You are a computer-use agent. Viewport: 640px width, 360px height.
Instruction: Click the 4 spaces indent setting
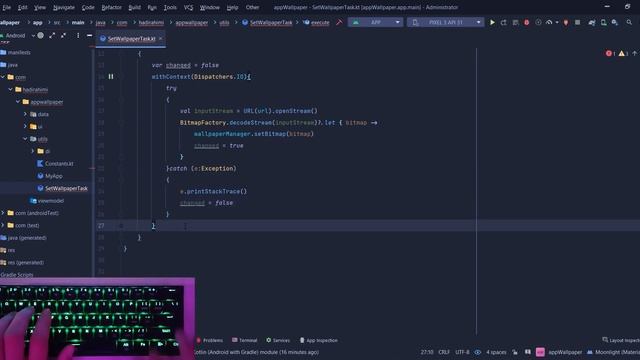(x=496, y=352)
